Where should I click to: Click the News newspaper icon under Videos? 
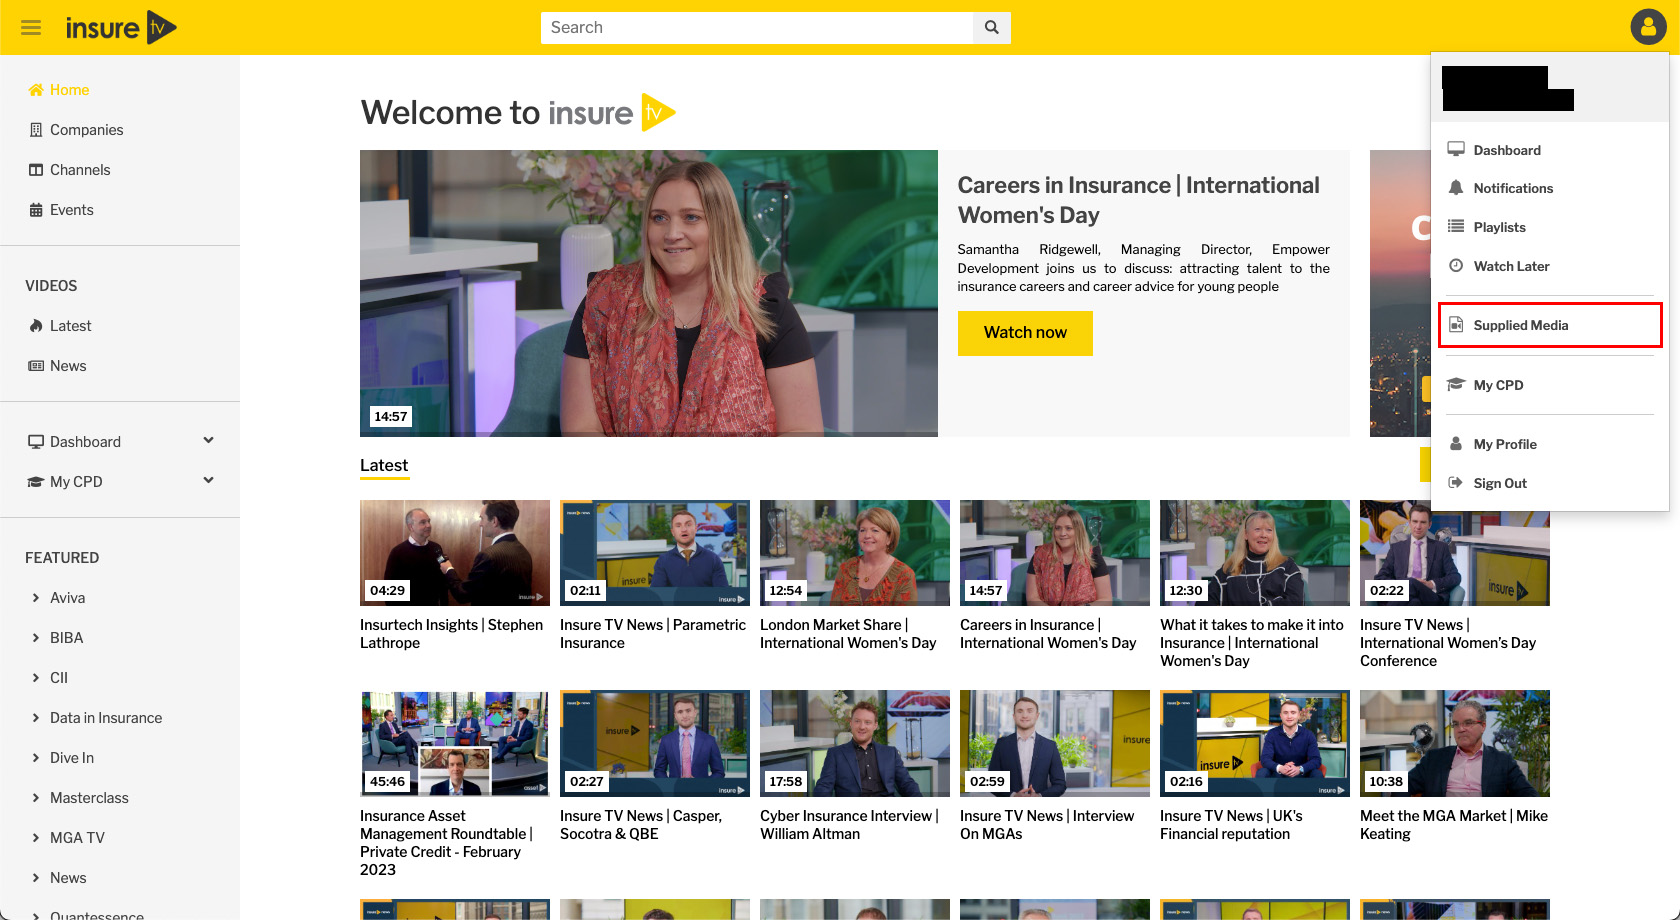36,366
